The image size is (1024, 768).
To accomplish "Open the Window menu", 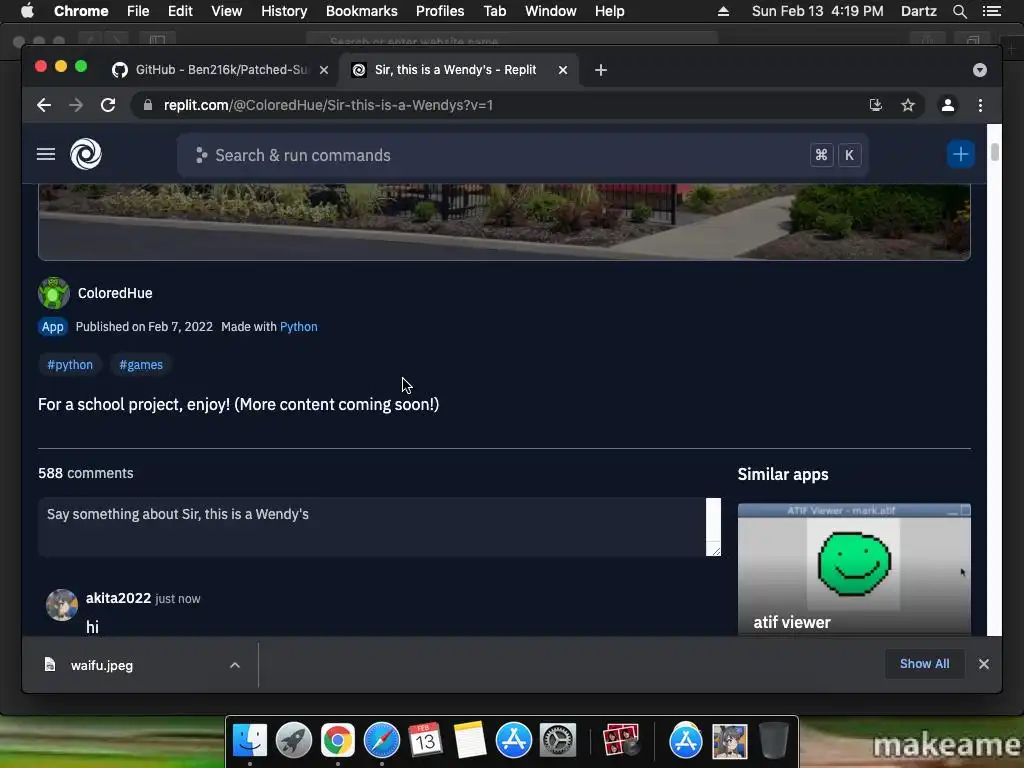I will coord(551,11).
